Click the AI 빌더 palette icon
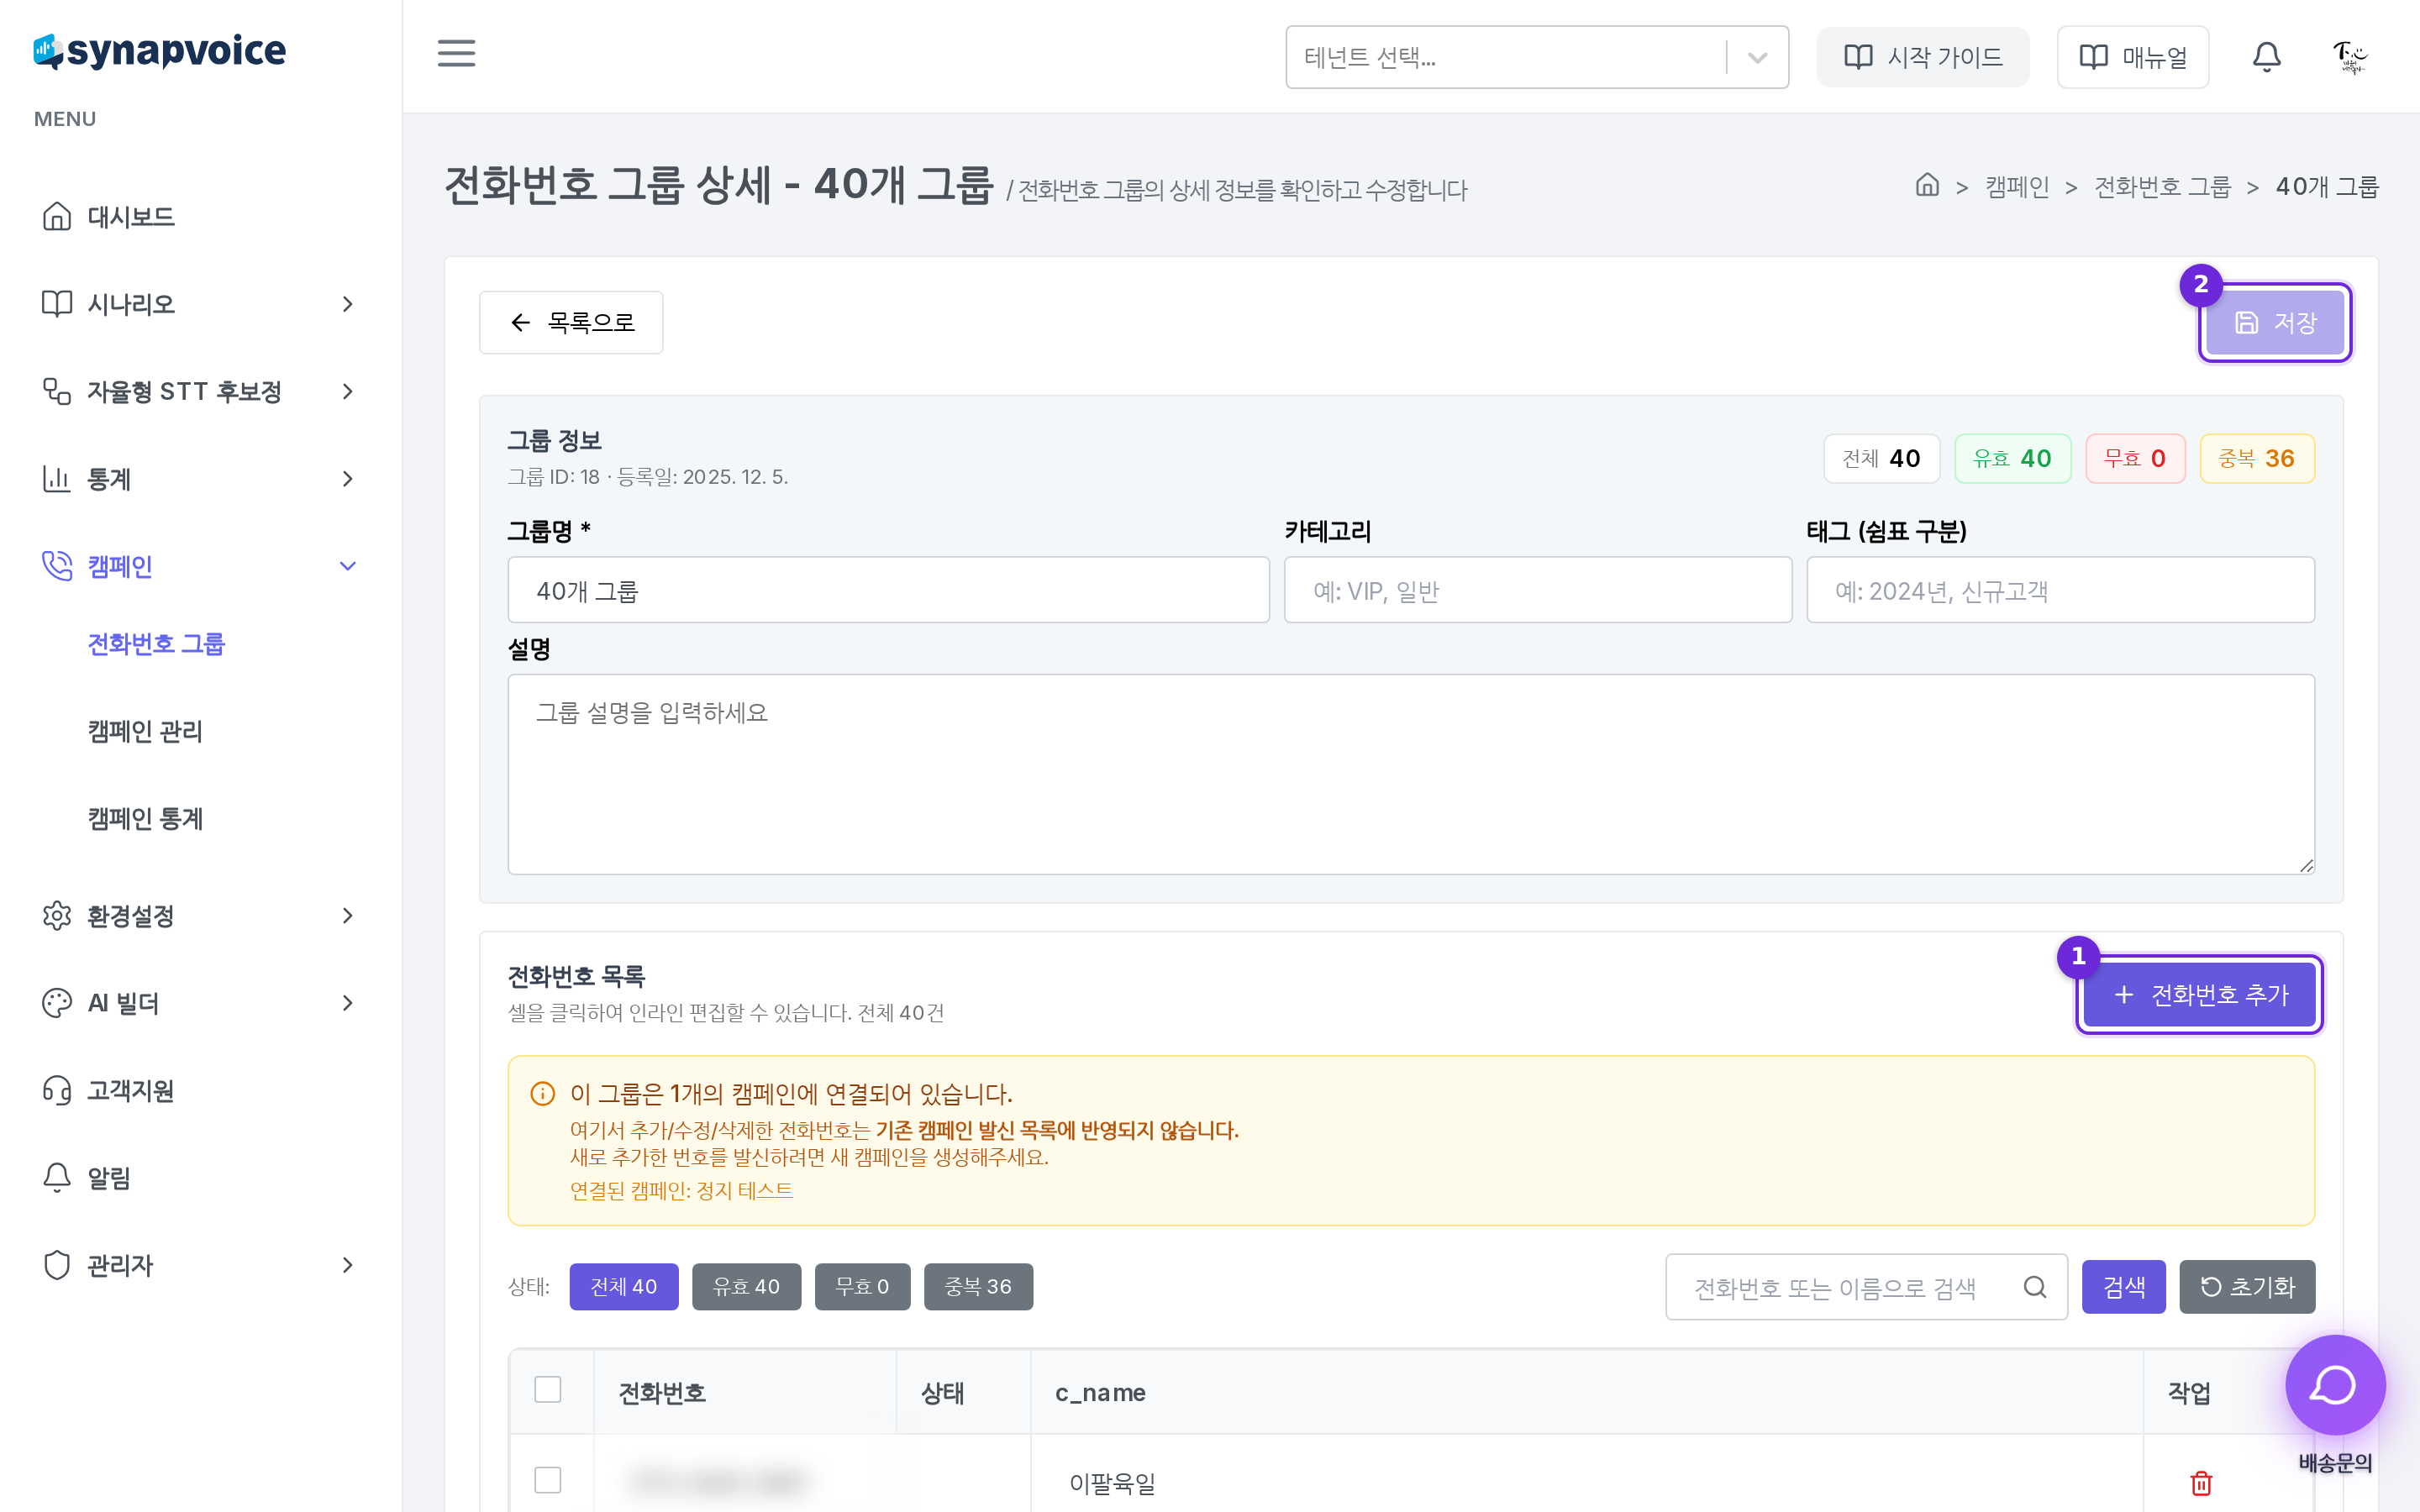 pyautogui.click(x=57, y=1003)
